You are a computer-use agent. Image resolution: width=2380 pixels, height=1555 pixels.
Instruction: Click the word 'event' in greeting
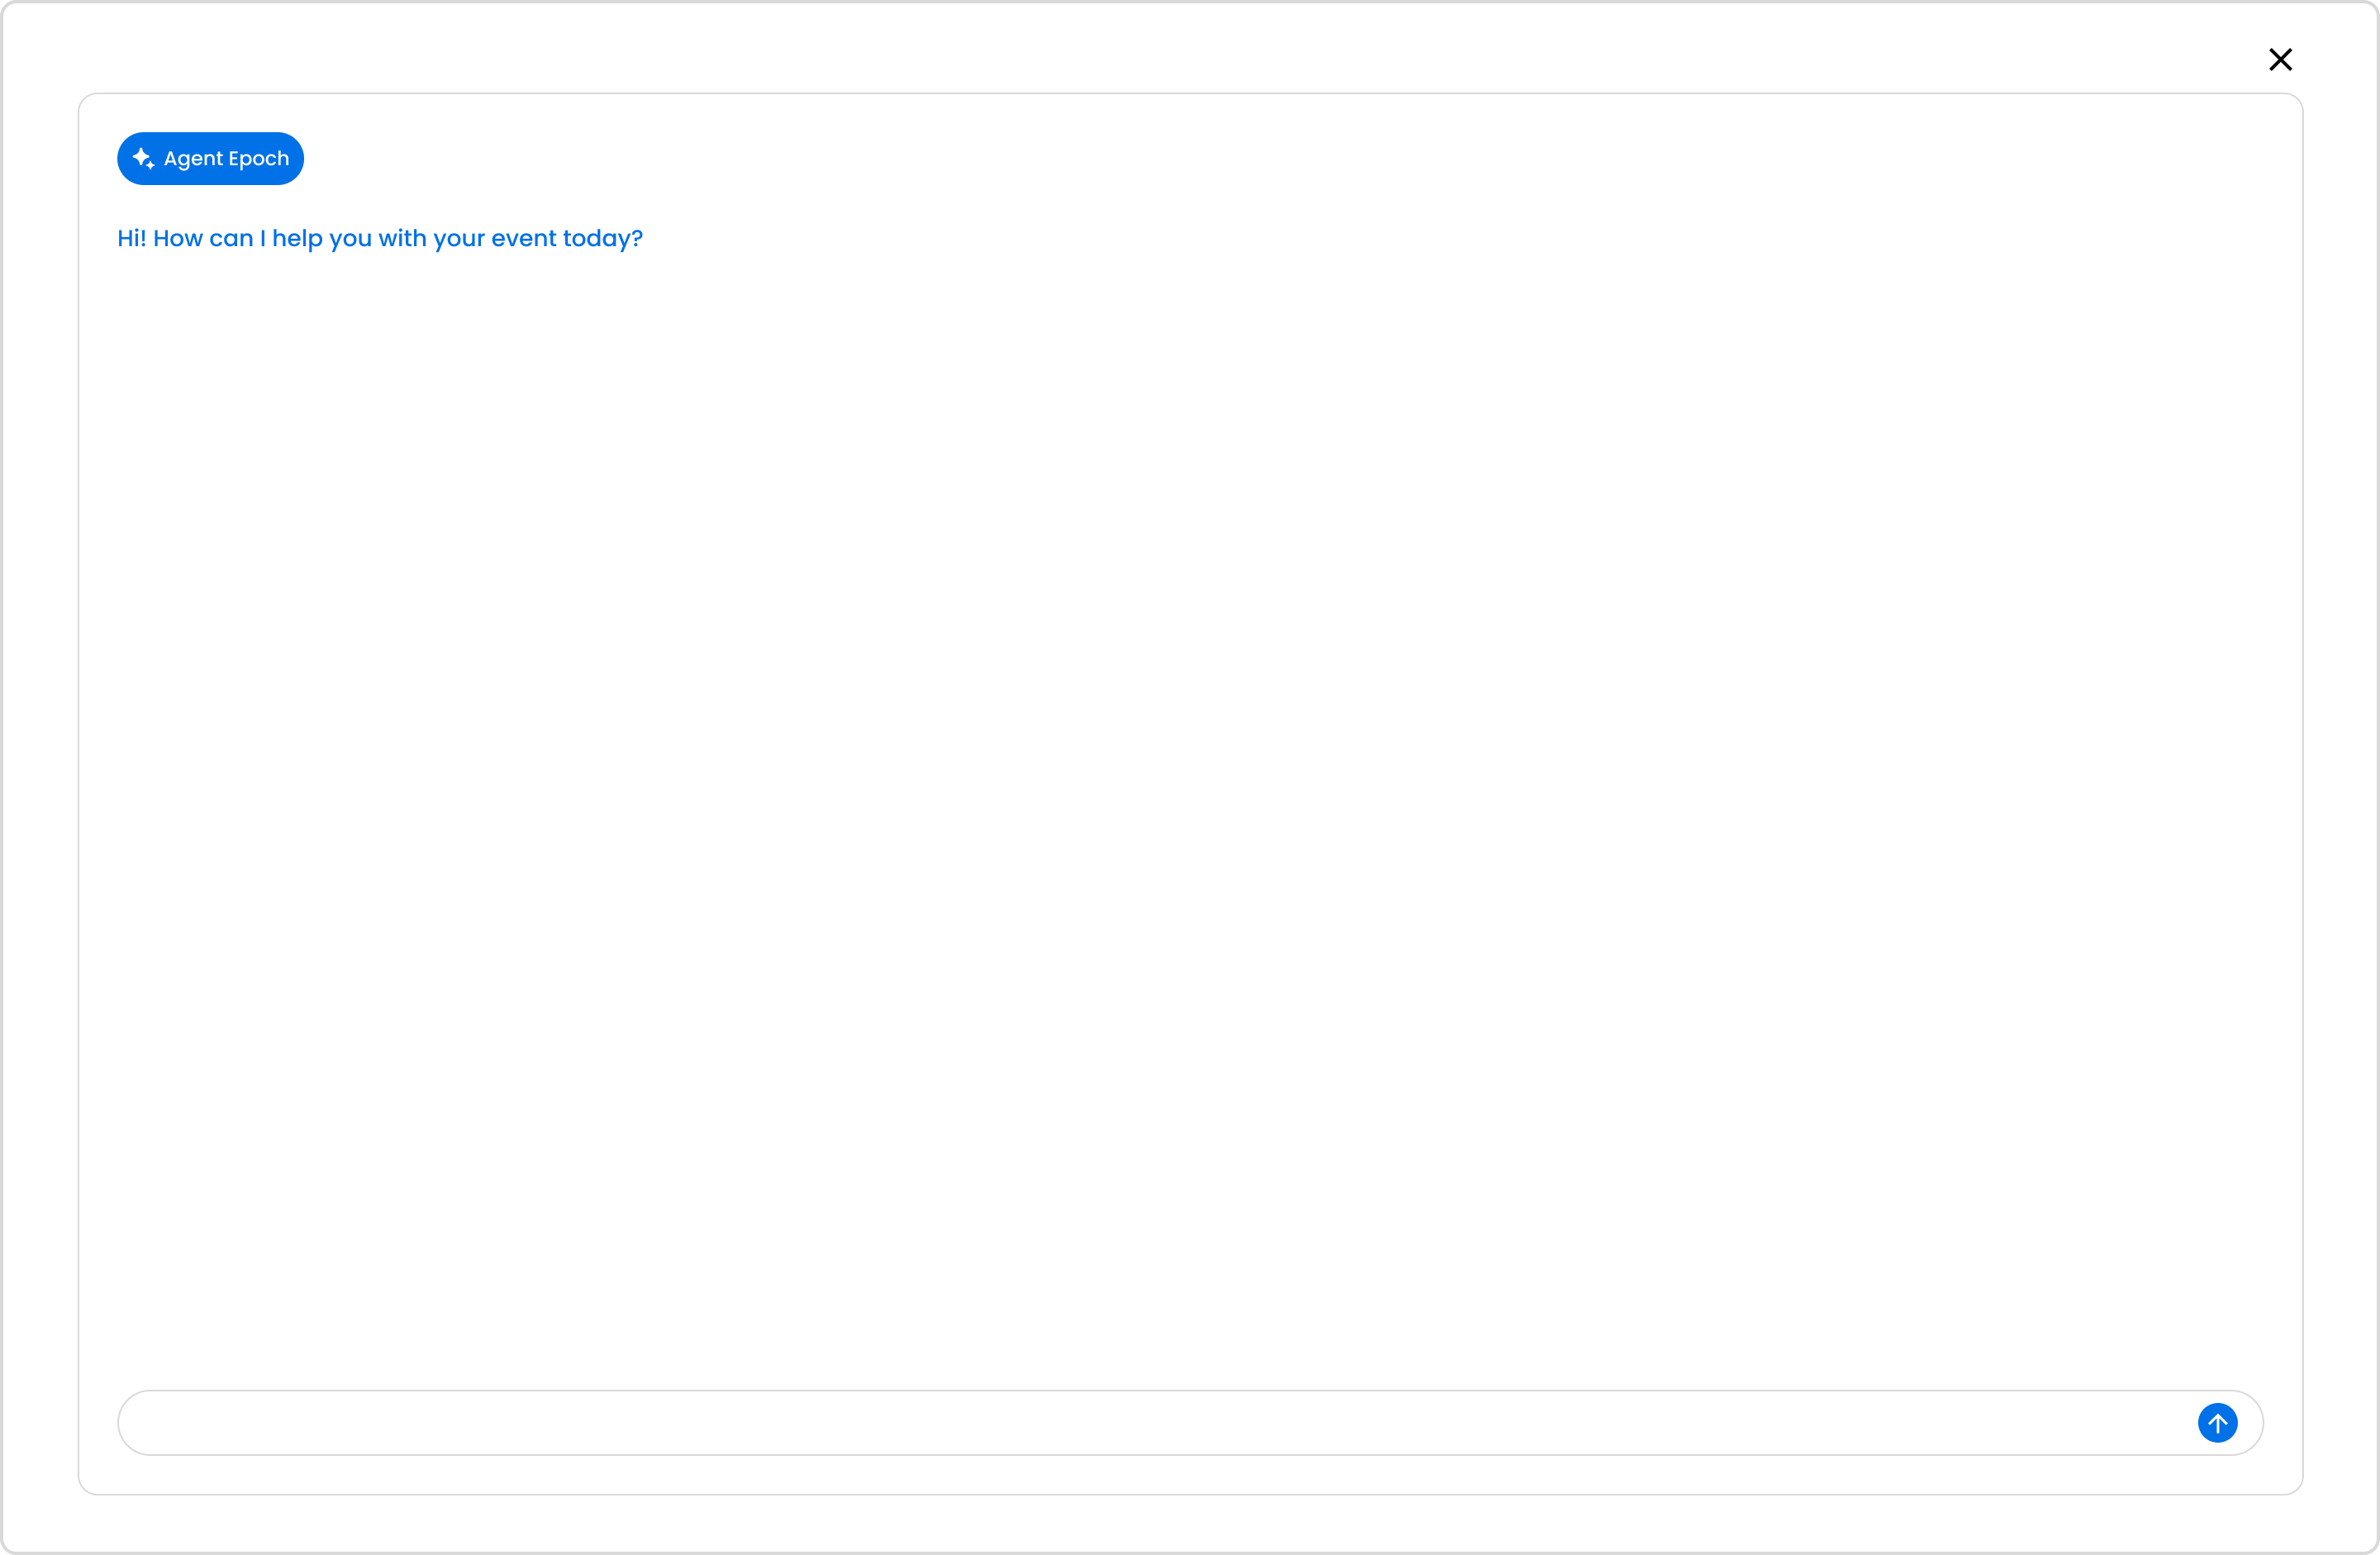[x=523, y=239]
